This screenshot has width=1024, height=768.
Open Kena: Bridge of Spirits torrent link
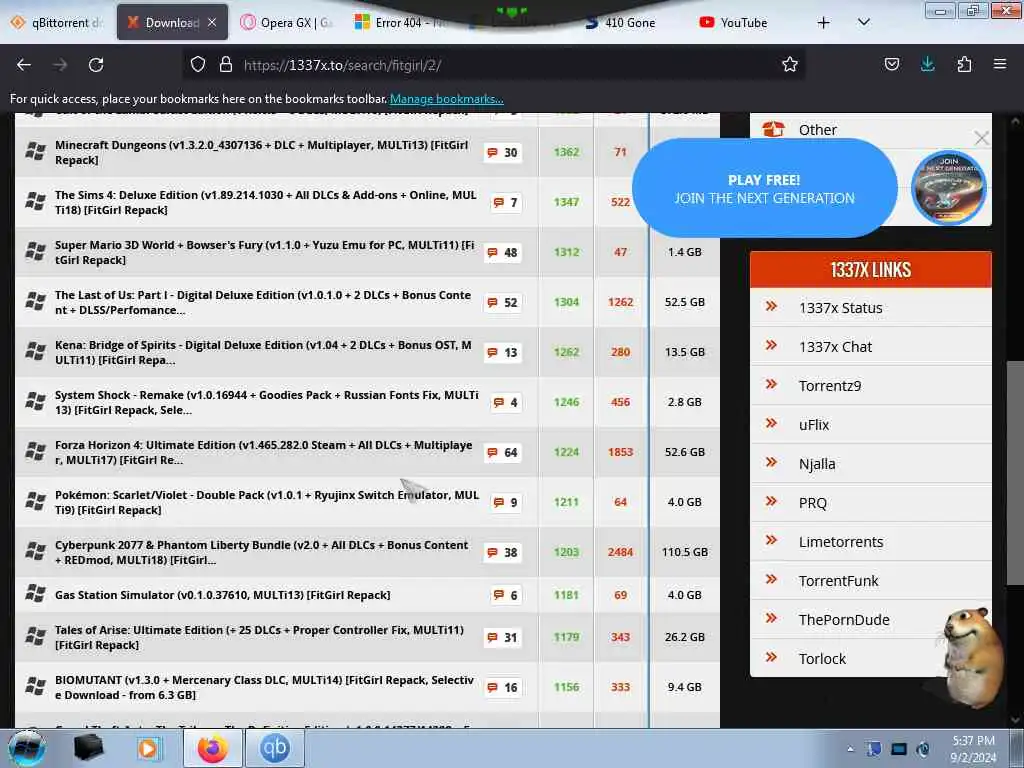coord(263,353)
